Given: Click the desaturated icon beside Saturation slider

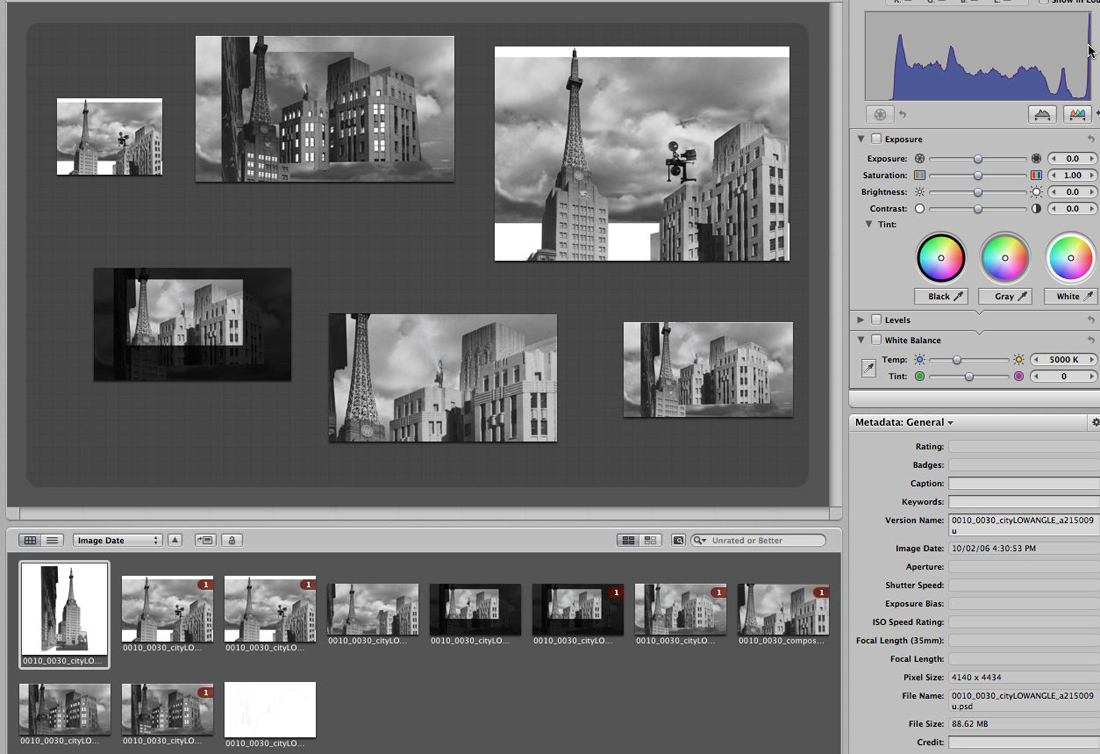Looking at the screenshot, I should click(920, 175).
